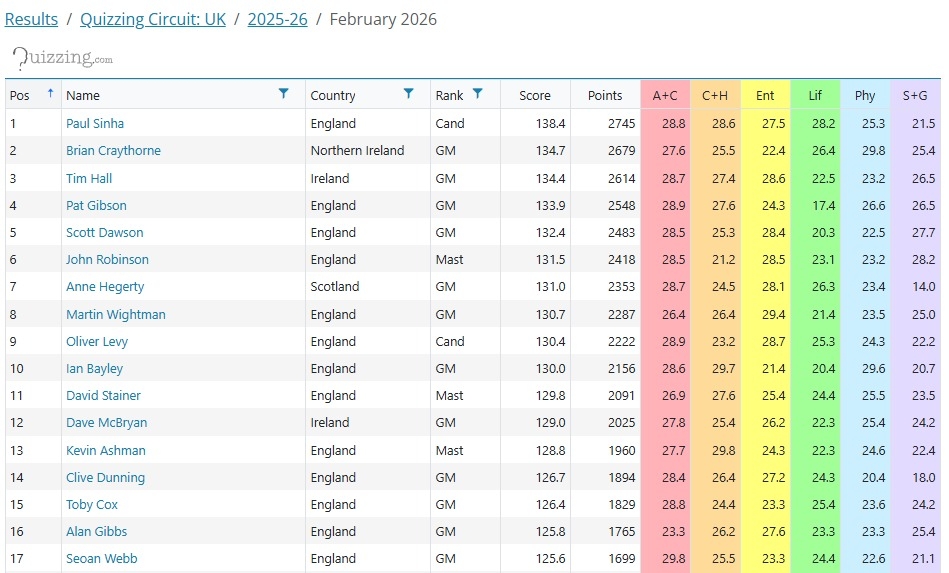Sort by the Points column header
Image resolution: width=949 pixels, height=573 pixels.
click(605, 96)
